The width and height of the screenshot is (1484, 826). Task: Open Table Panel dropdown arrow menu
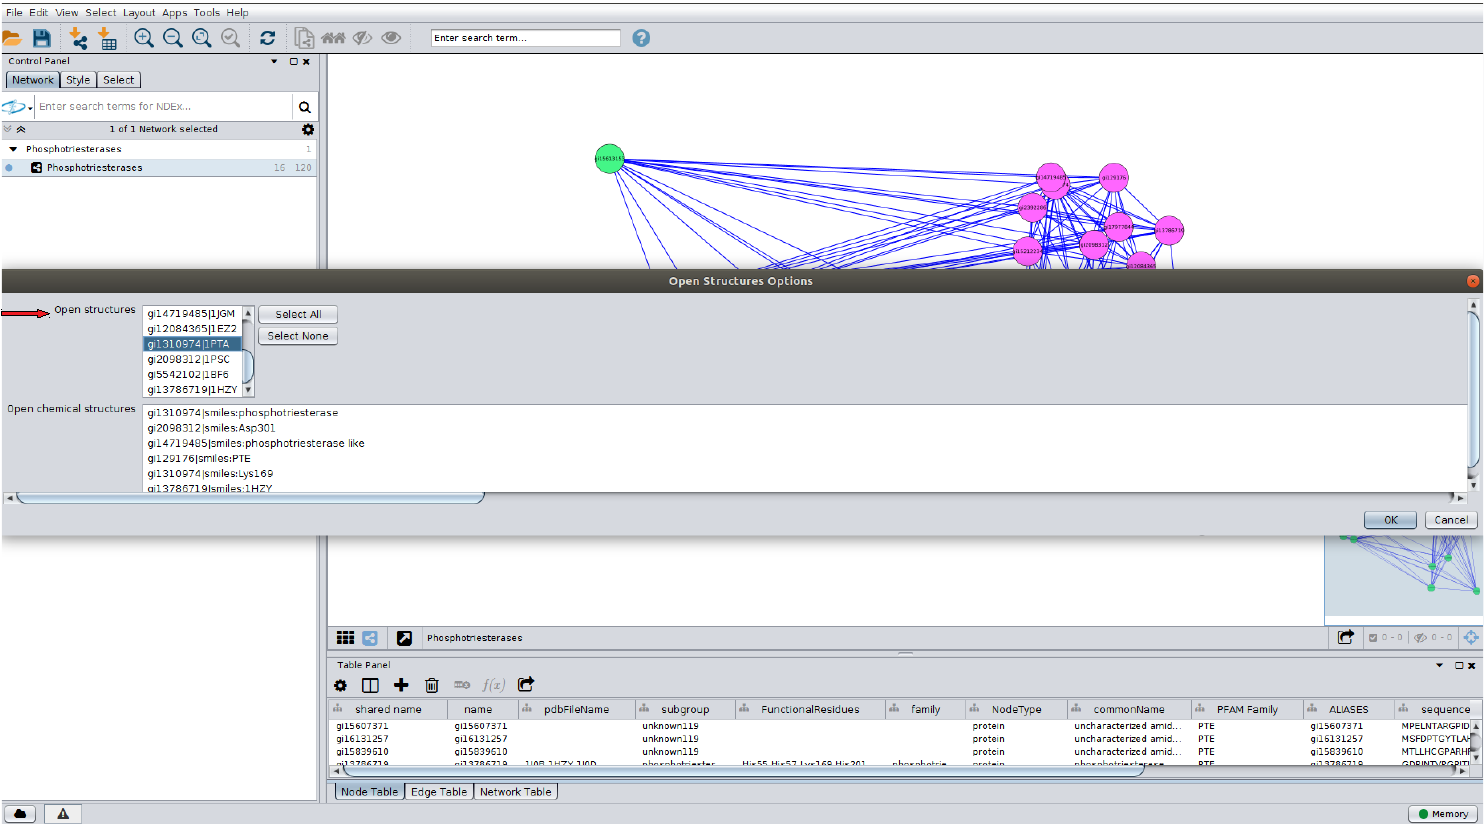1440,665
